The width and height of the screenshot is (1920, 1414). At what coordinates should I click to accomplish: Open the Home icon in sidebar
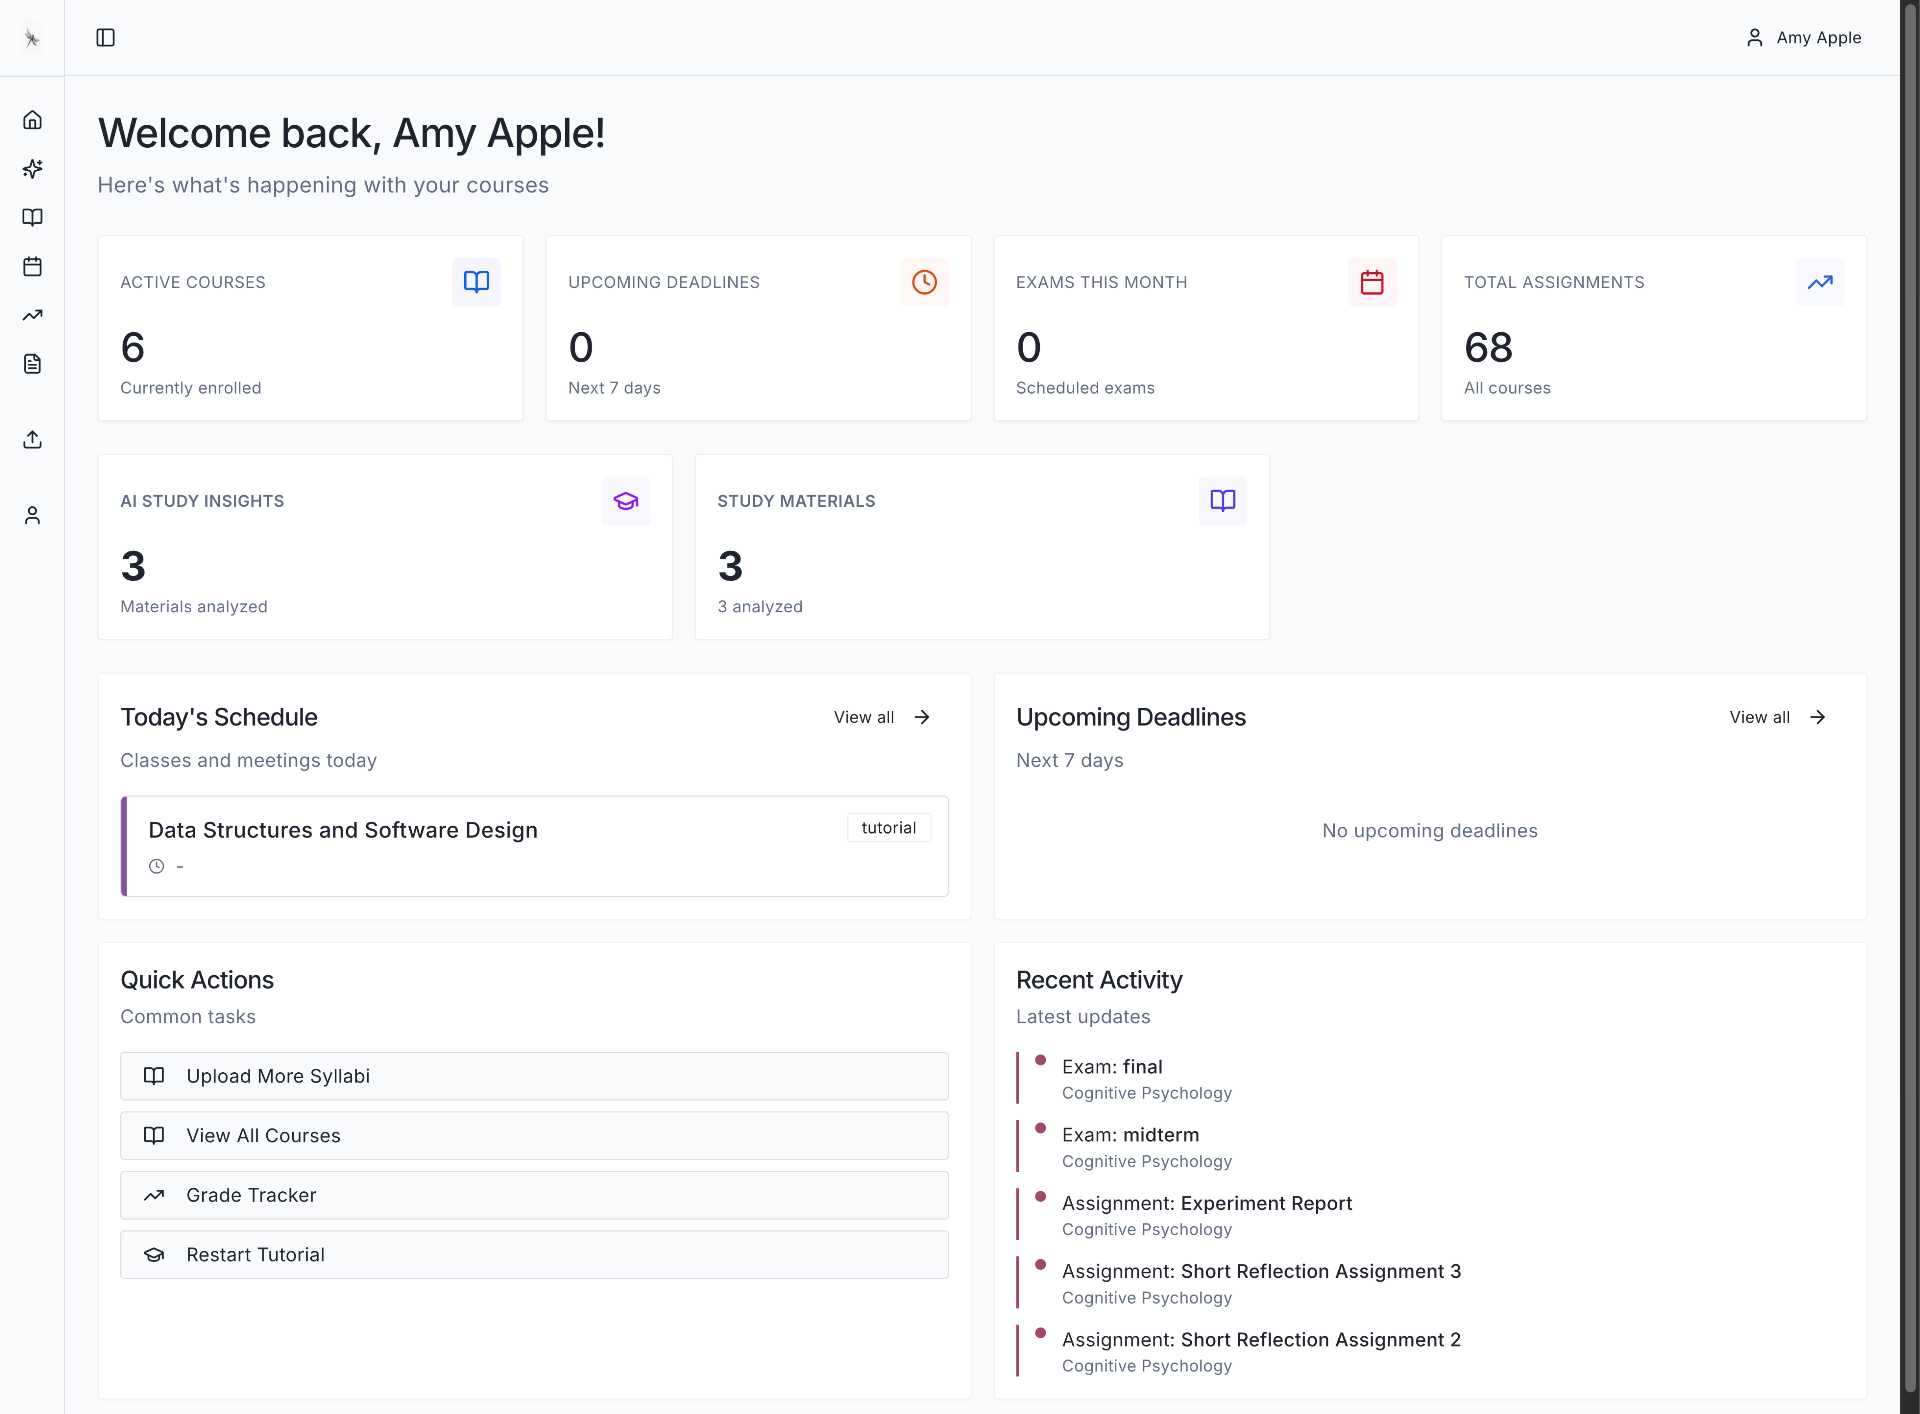(x=32, y=120)
